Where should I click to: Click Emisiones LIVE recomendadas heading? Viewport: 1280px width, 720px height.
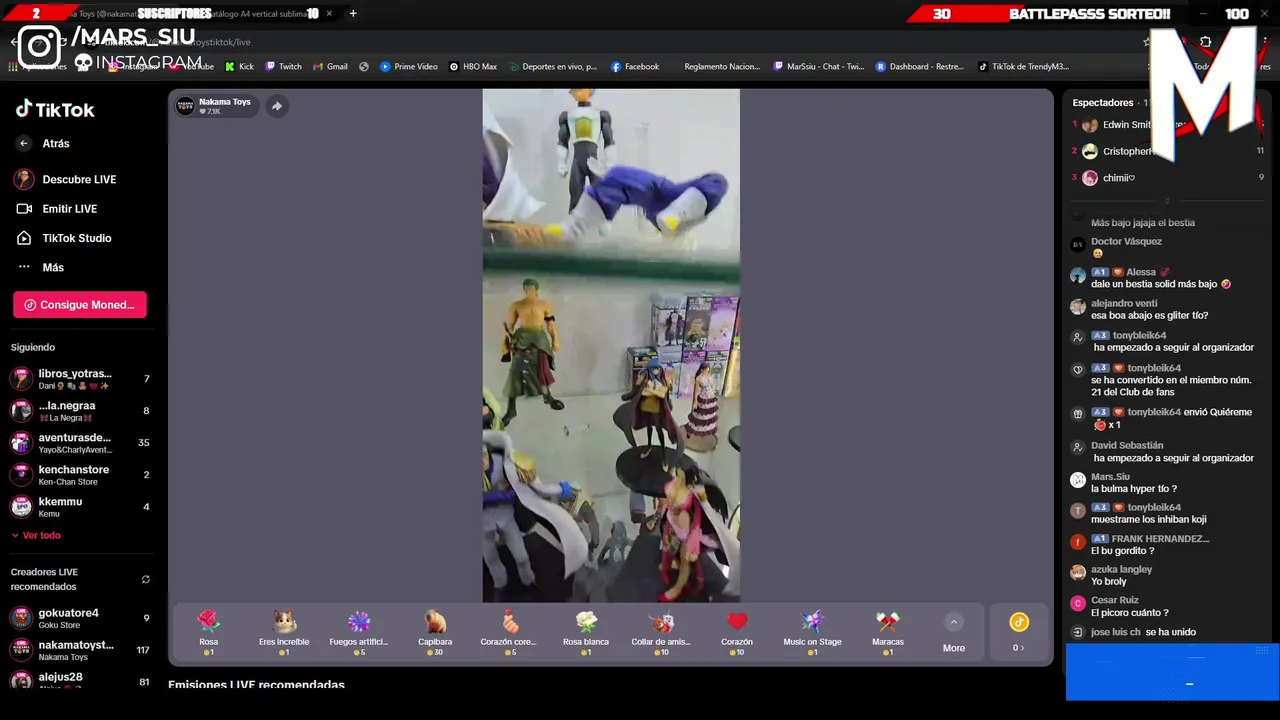pos(256,685)
